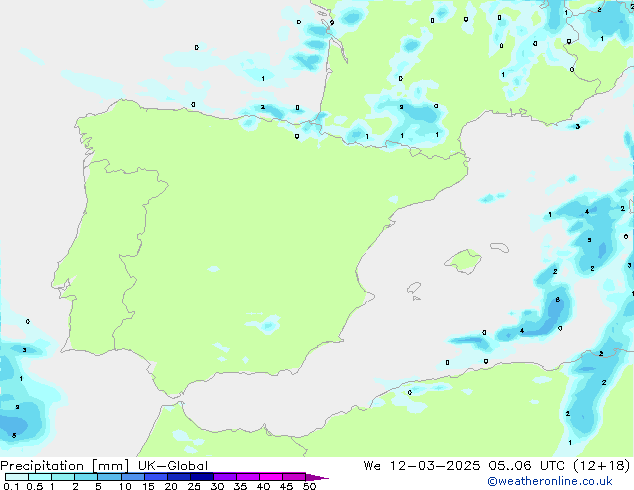634x490 pixels.
Task: Pick the 5–10 mm legend swatch
Action: click(109, 477)
